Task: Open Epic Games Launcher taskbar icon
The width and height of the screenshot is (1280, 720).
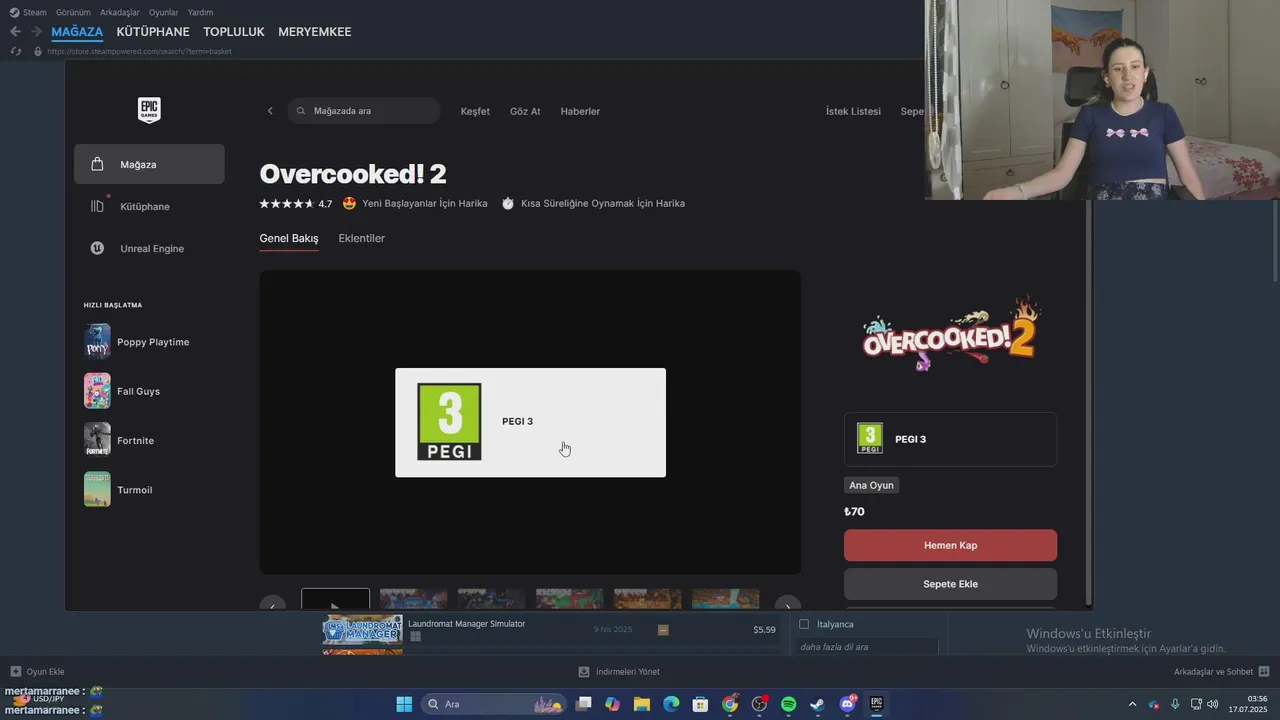Action: [876, 704]
